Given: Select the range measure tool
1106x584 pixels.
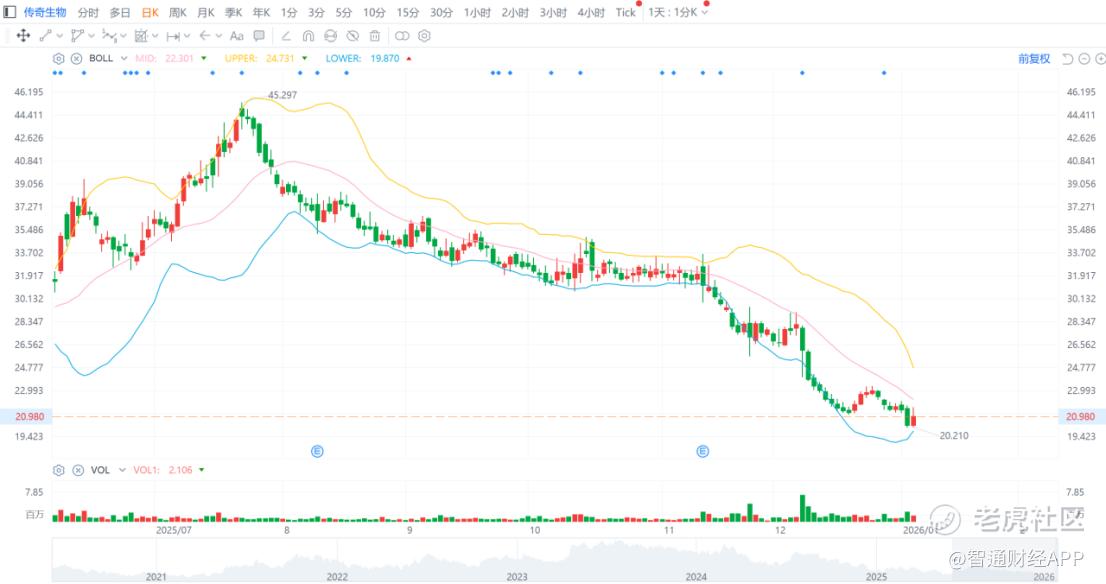Looking at the screenshot, I should 173,35.
